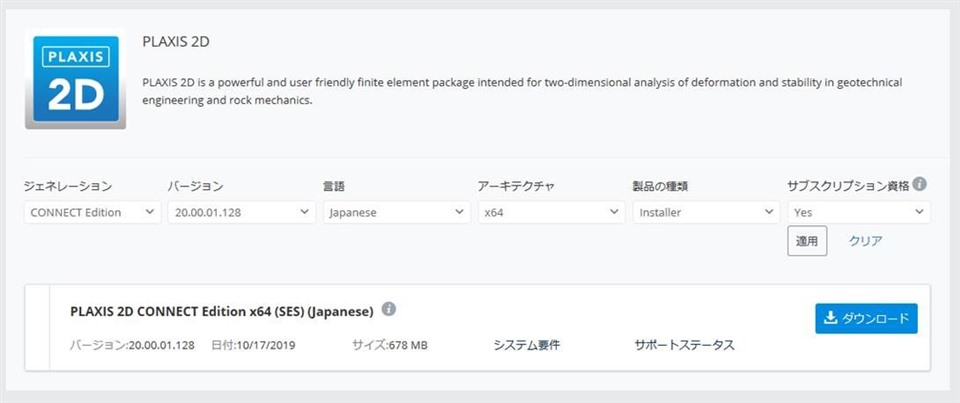Open the サブスクリプション資格 Yes dropdown
The width and height of the screenshot is (960, 403).
click(859, 212)
